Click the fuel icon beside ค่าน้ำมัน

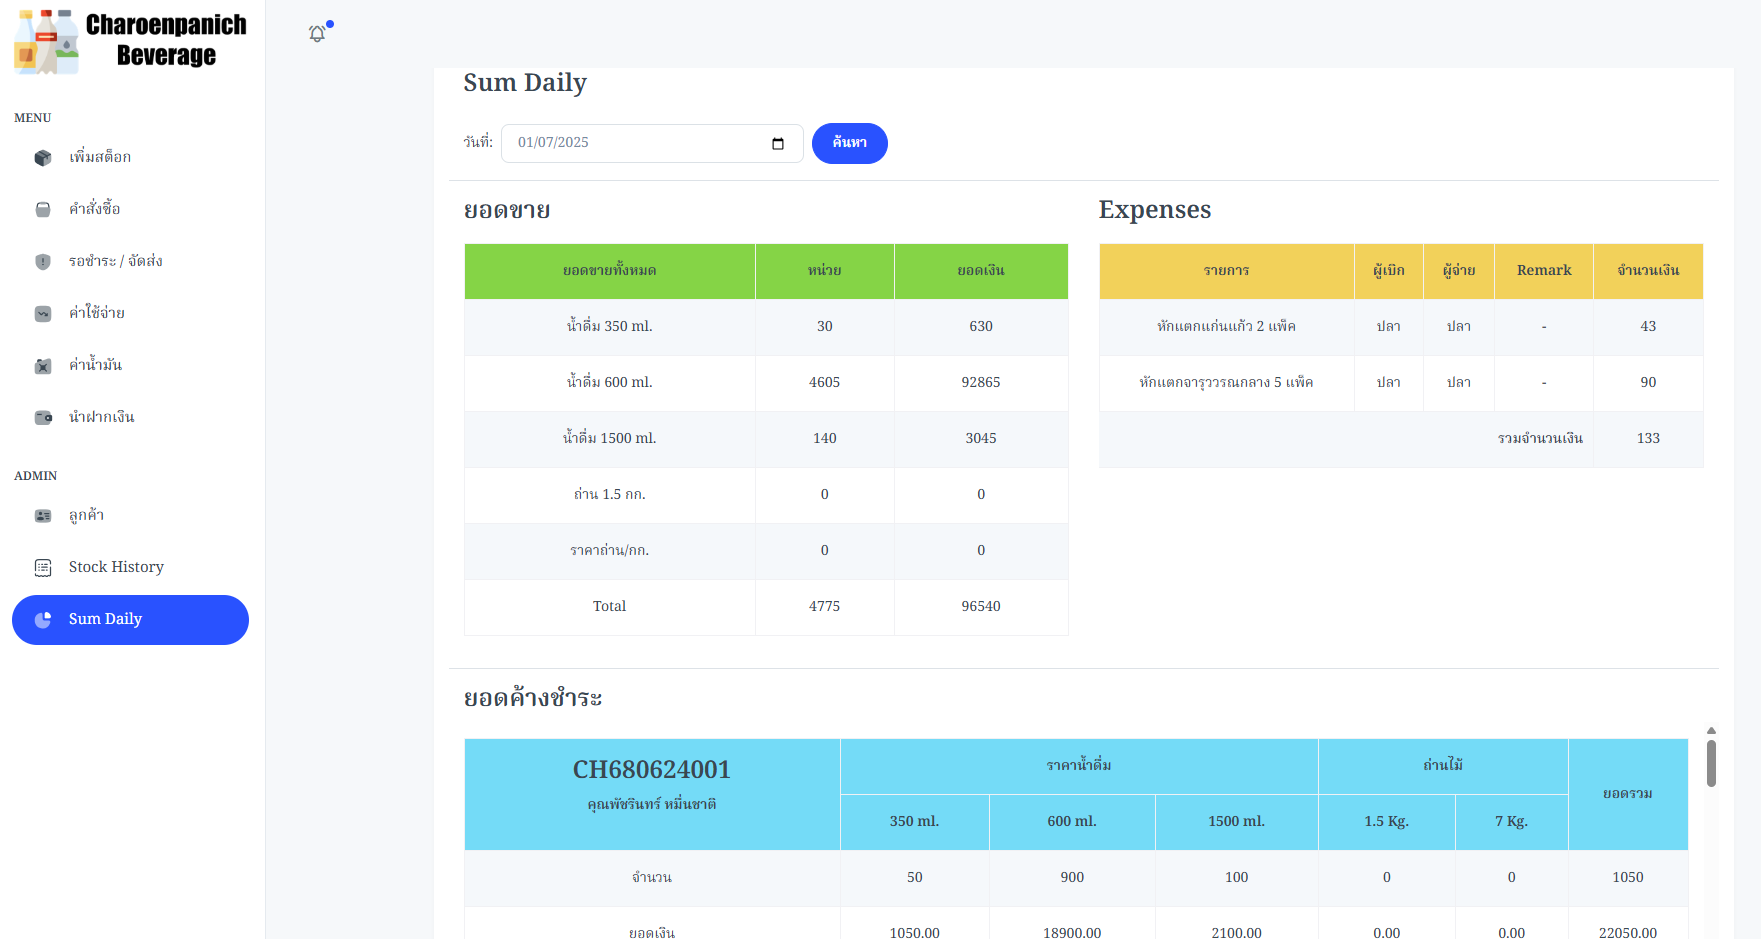click(43, 366)
